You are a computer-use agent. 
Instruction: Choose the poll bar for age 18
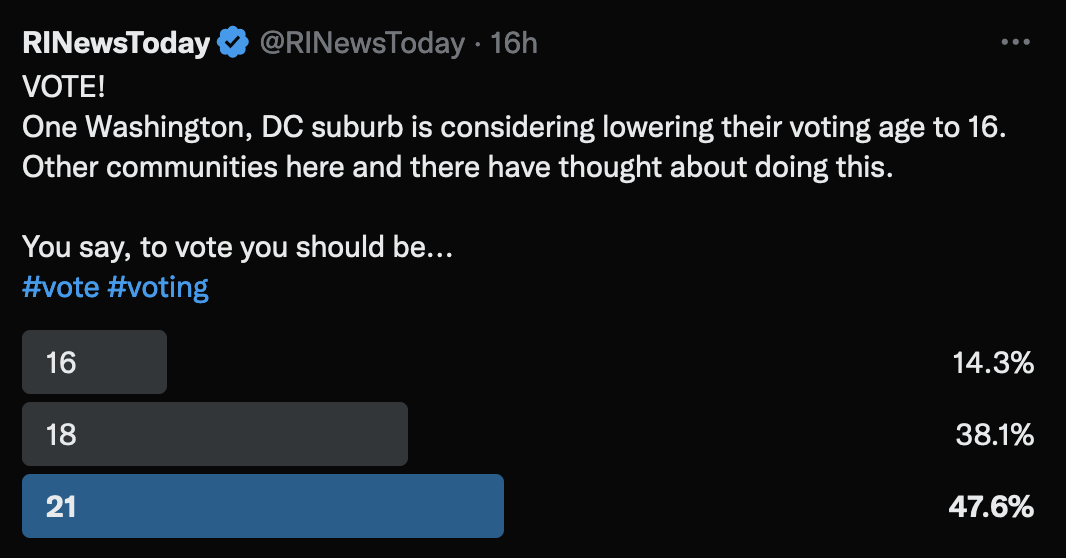point(214,434)
